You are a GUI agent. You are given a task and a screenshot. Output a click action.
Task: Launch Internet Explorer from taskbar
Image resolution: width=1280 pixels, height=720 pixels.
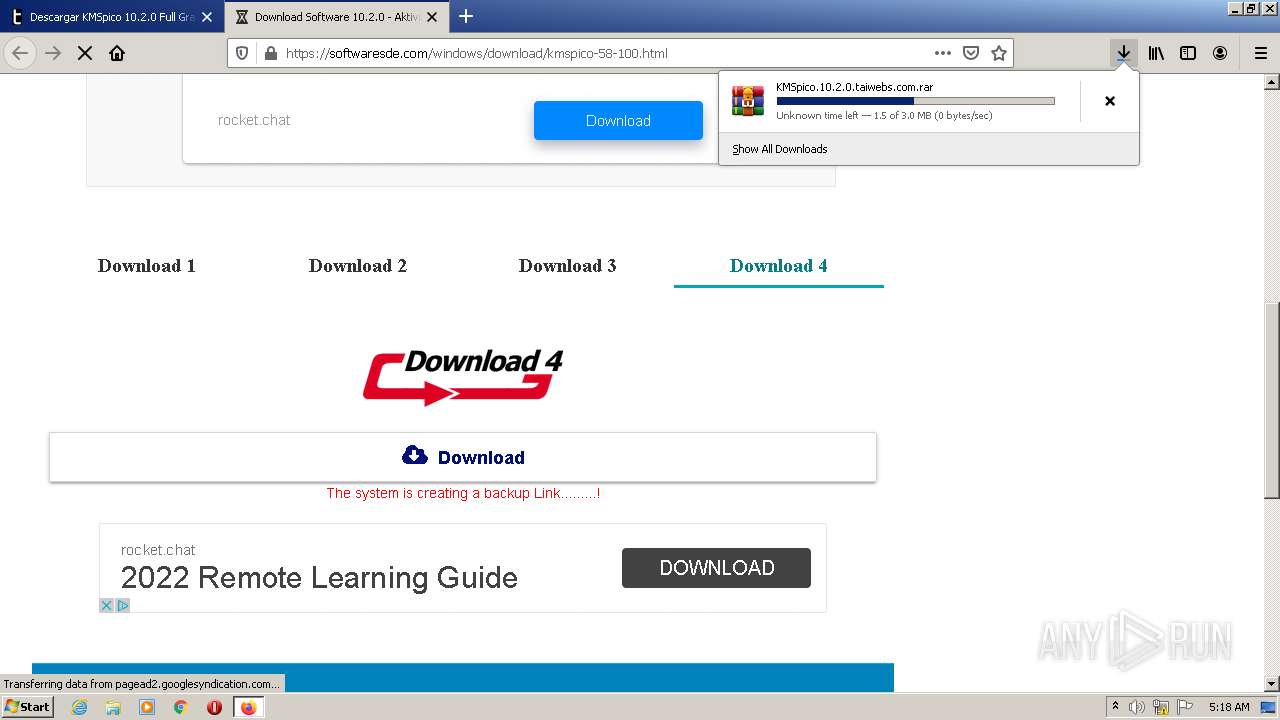79,707
